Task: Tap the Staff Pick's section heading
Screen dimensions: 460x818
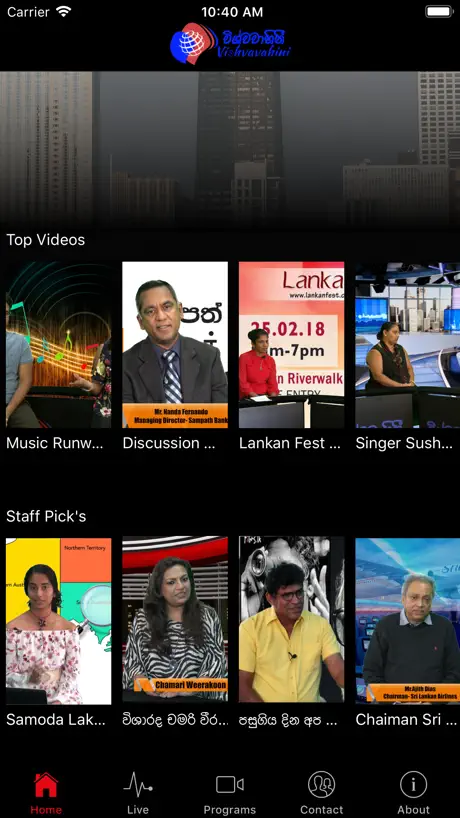Action: click(x=46, y=516)
